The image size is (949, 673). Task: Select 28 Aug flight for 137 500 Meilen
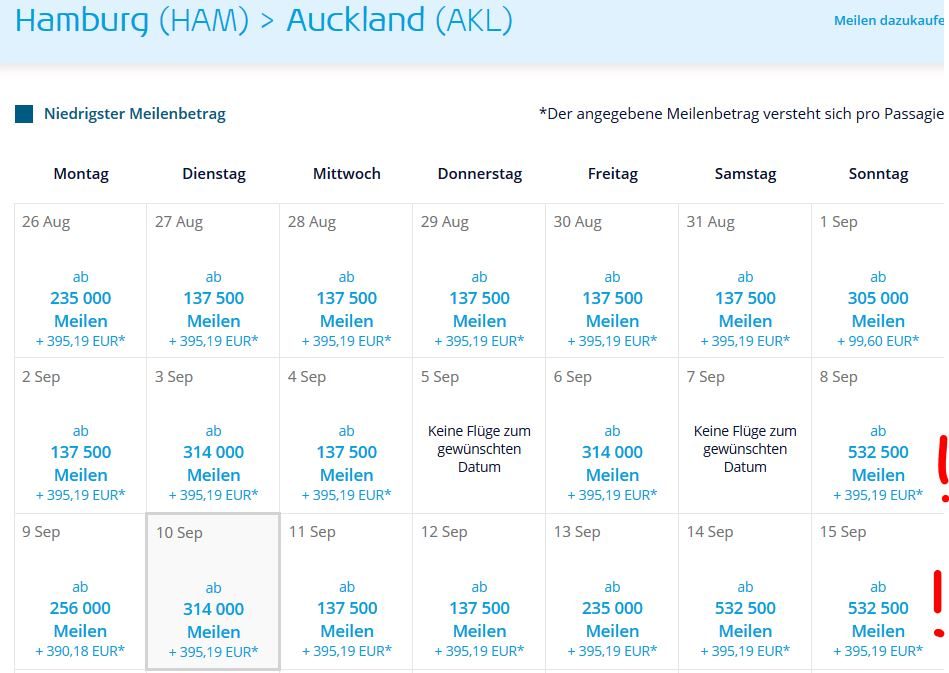346,281
